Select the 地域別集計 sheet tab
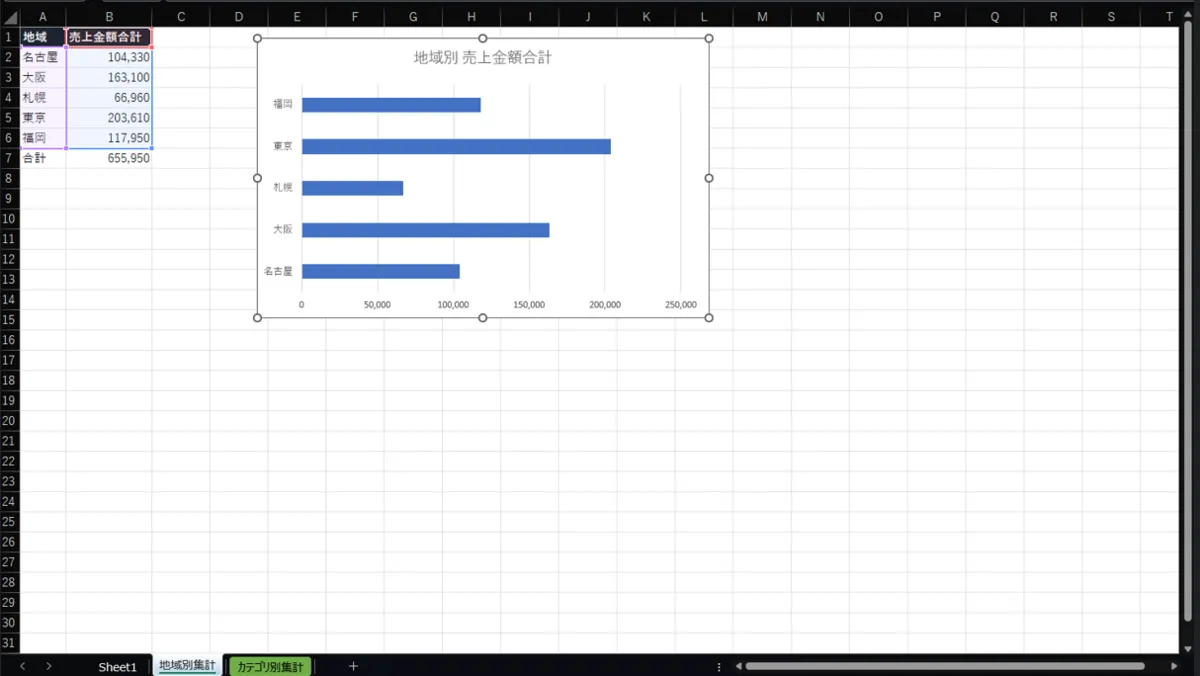The image size is (1200, 676). [x=187, y=666]
